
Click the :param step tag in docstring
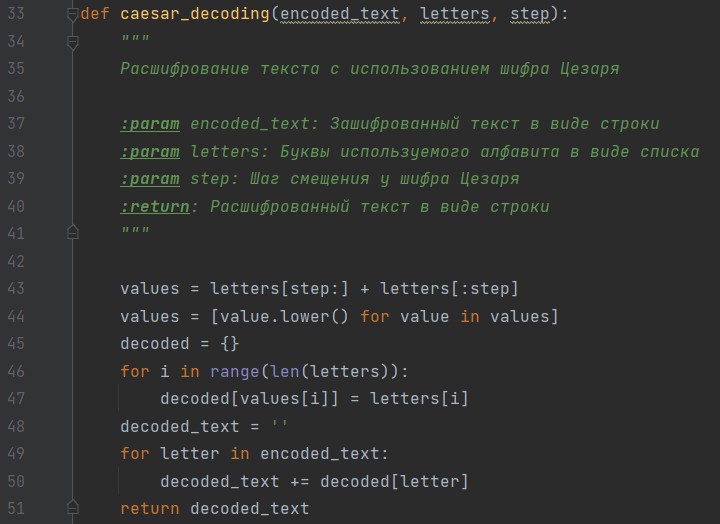[x=150, y=179]
